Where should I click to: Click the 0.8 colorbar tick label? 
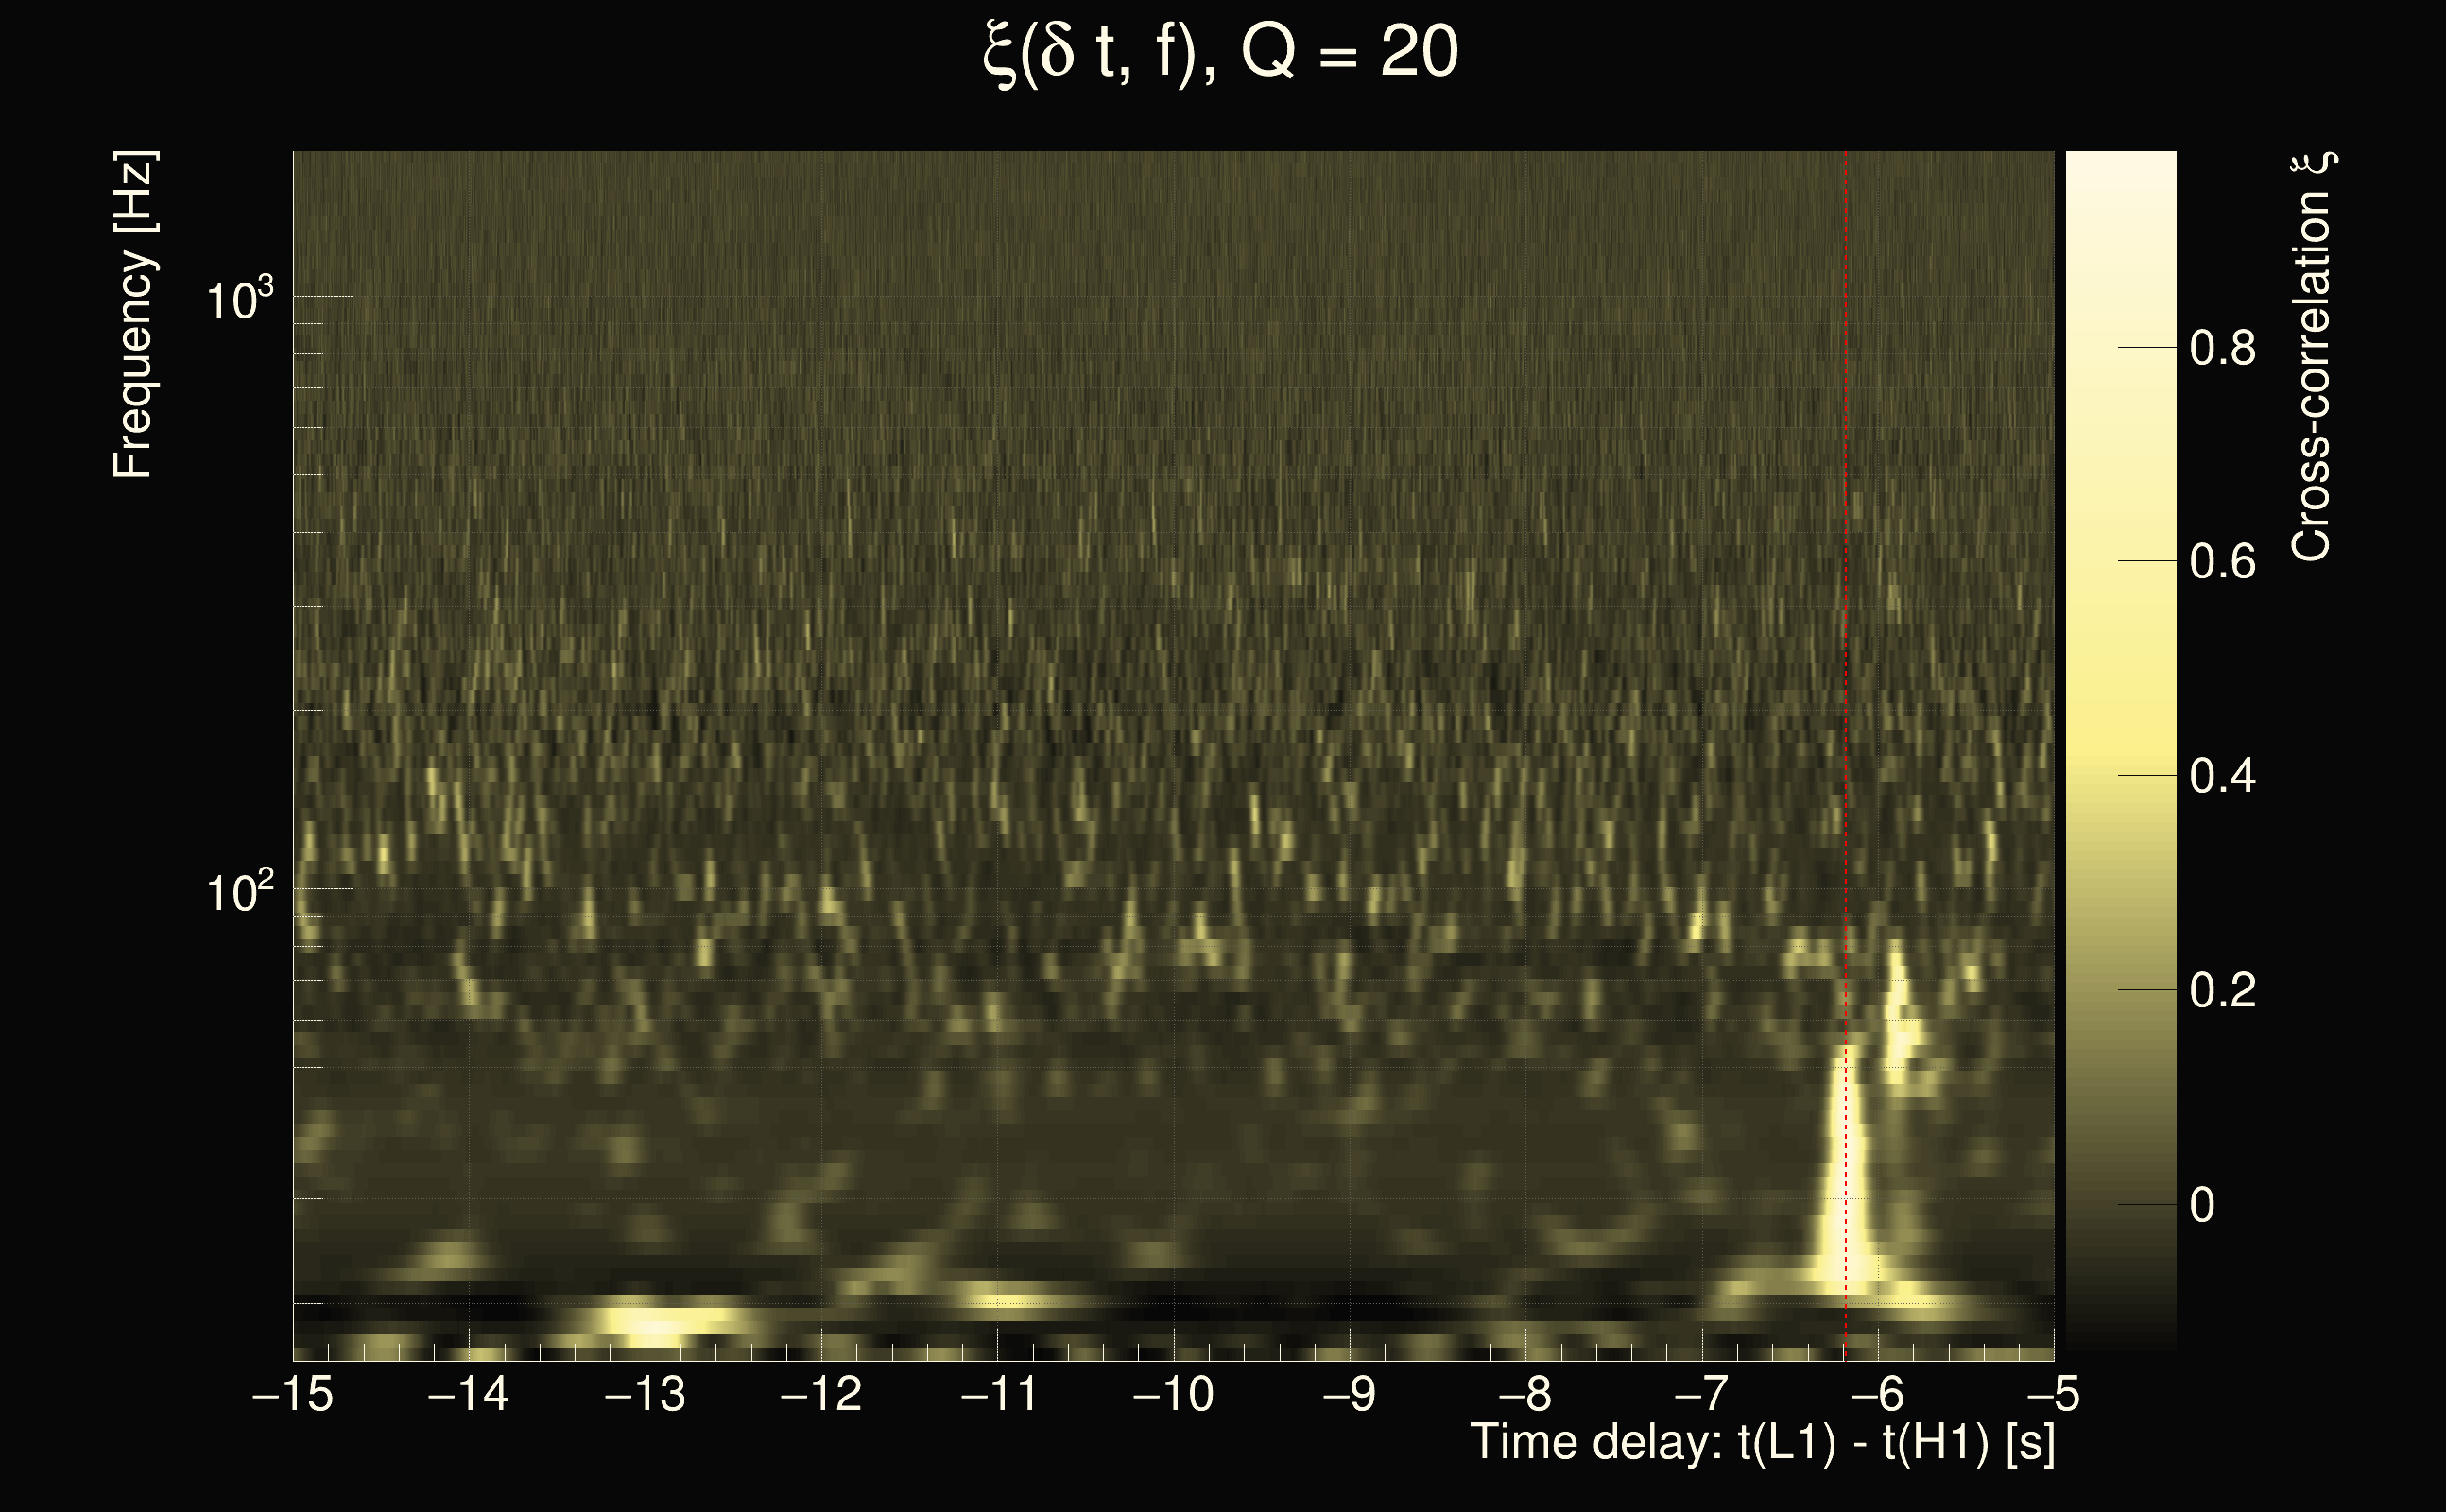(x=2222, y=349)
